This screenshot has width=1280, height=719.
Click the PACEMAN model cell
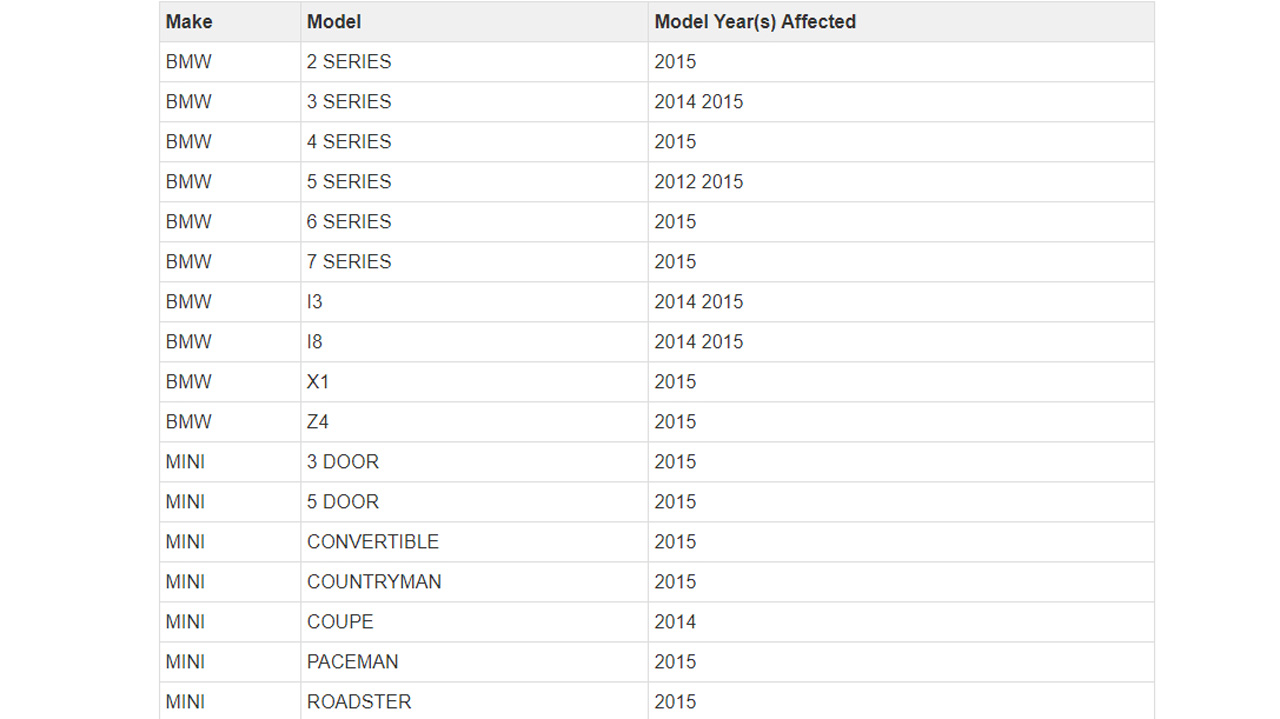pyautogui.click(x=353, y=662)
